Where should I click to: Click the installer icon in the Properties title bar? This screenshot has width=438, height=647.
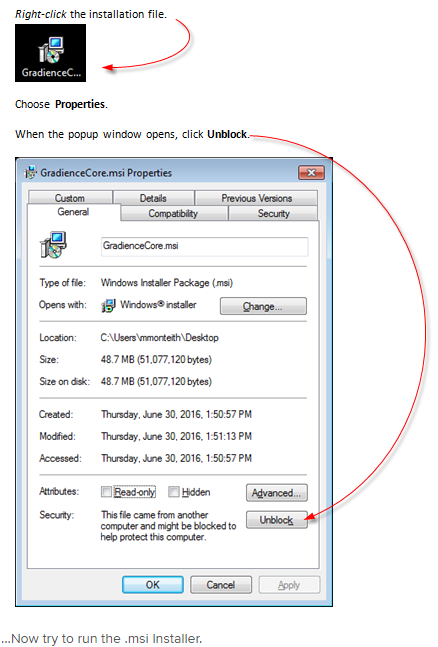(31, 172)
